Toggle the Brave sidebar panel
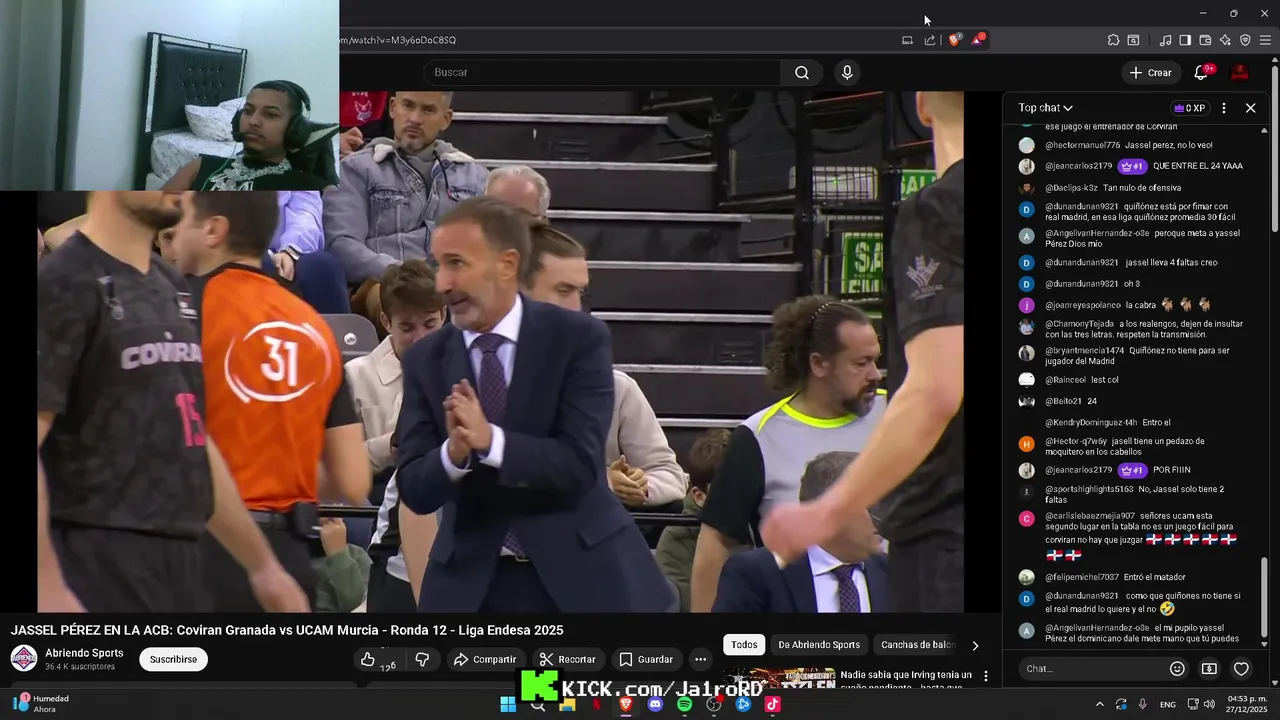The height and width of the screenshot is (720, 1280). (x=1185, y=40)
